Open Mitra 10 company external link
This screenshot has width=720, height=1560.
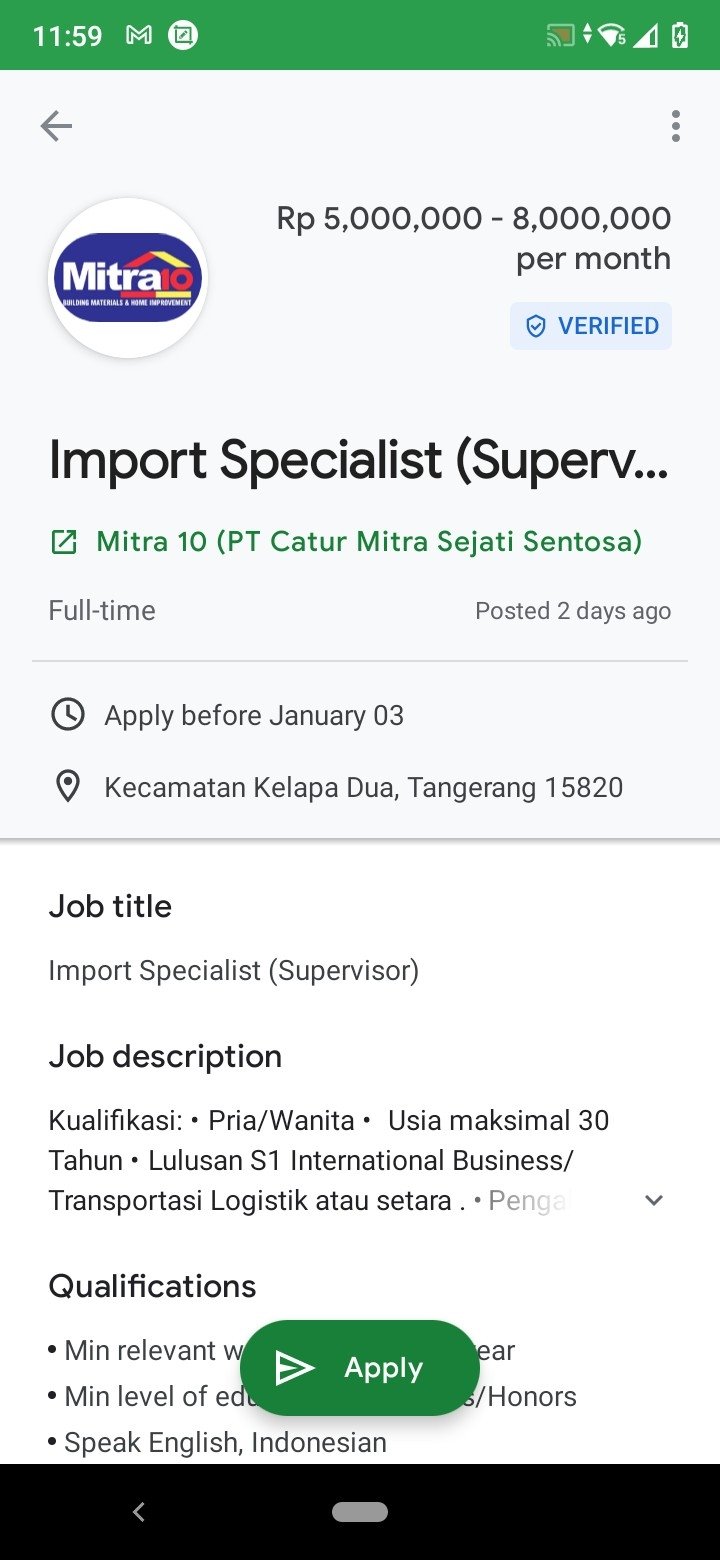tap(369, 542)
